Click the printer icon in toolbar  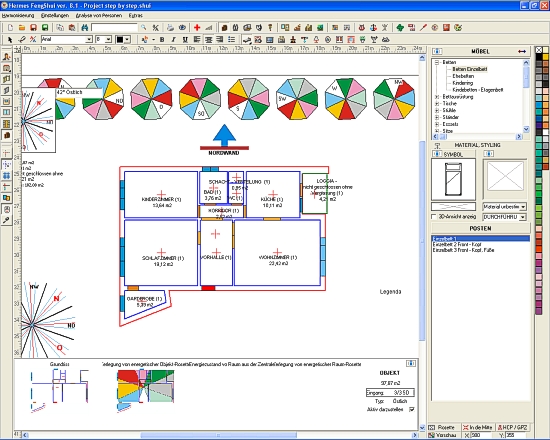click(170, 27)
